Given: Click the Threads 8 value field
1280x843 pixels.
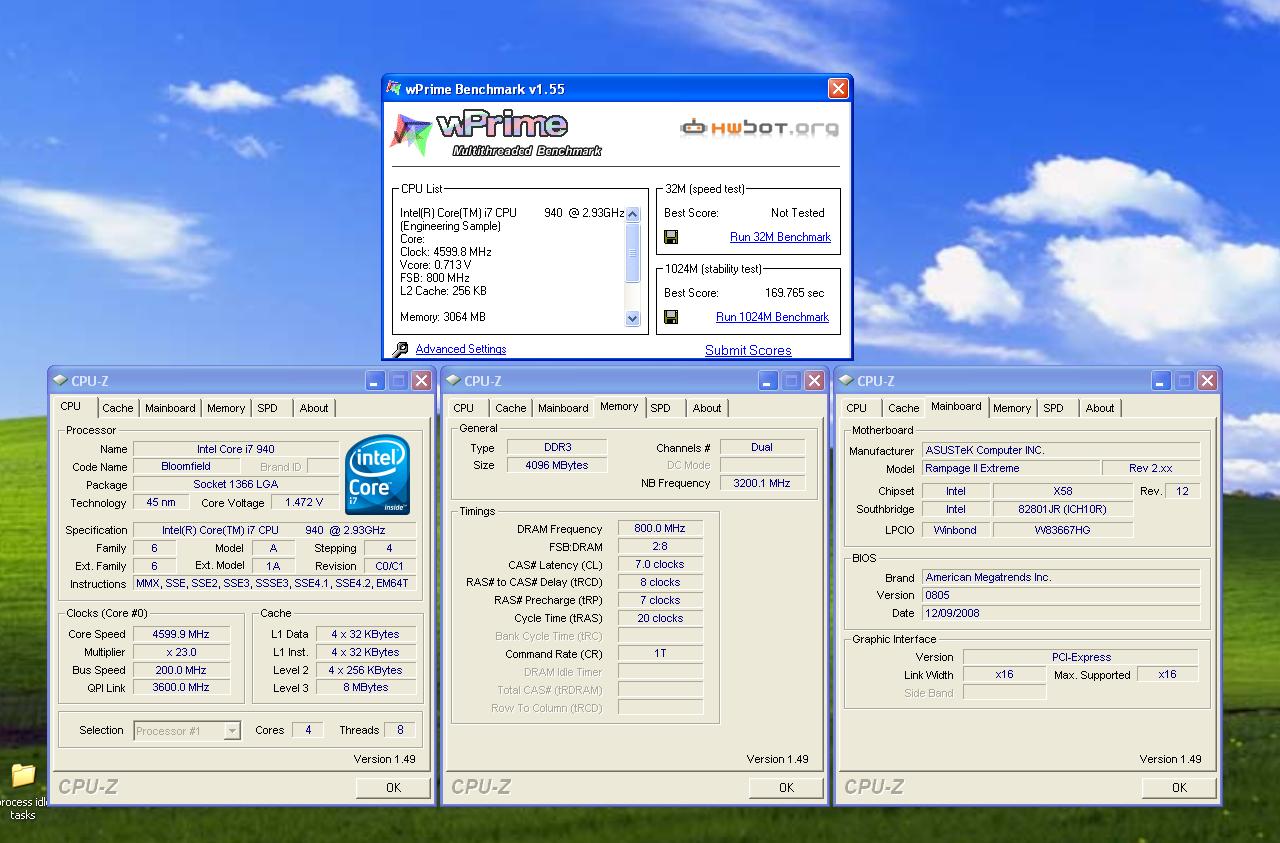Looking at the screenshot, I should tap(400, 730).
